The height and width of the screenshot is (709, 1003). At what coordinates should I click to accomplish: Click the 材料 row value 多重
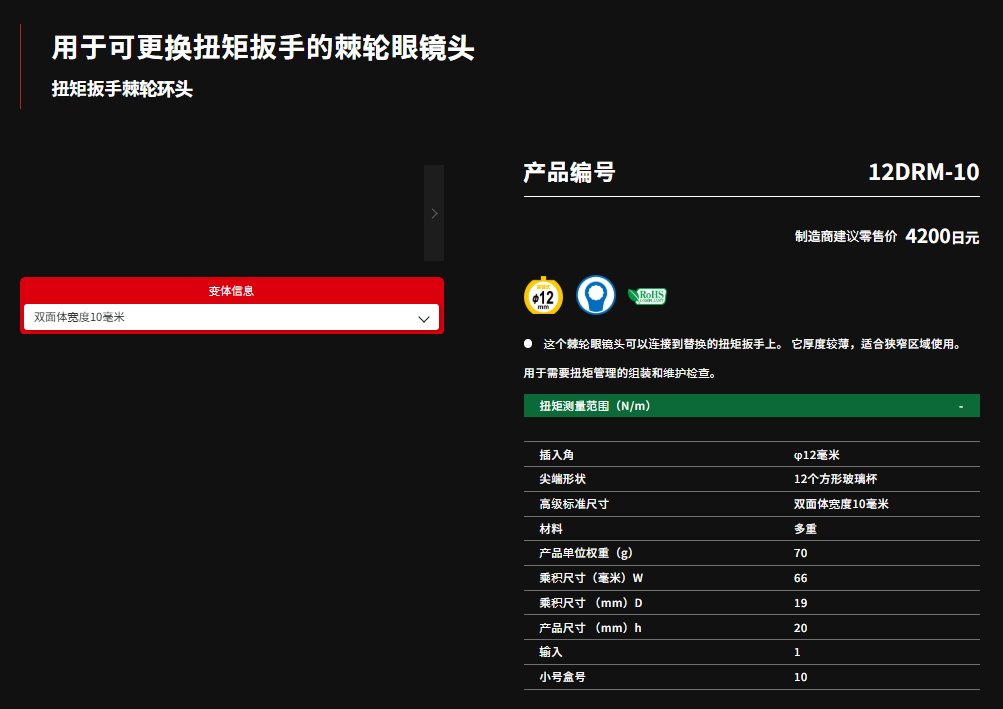[805, 529]
